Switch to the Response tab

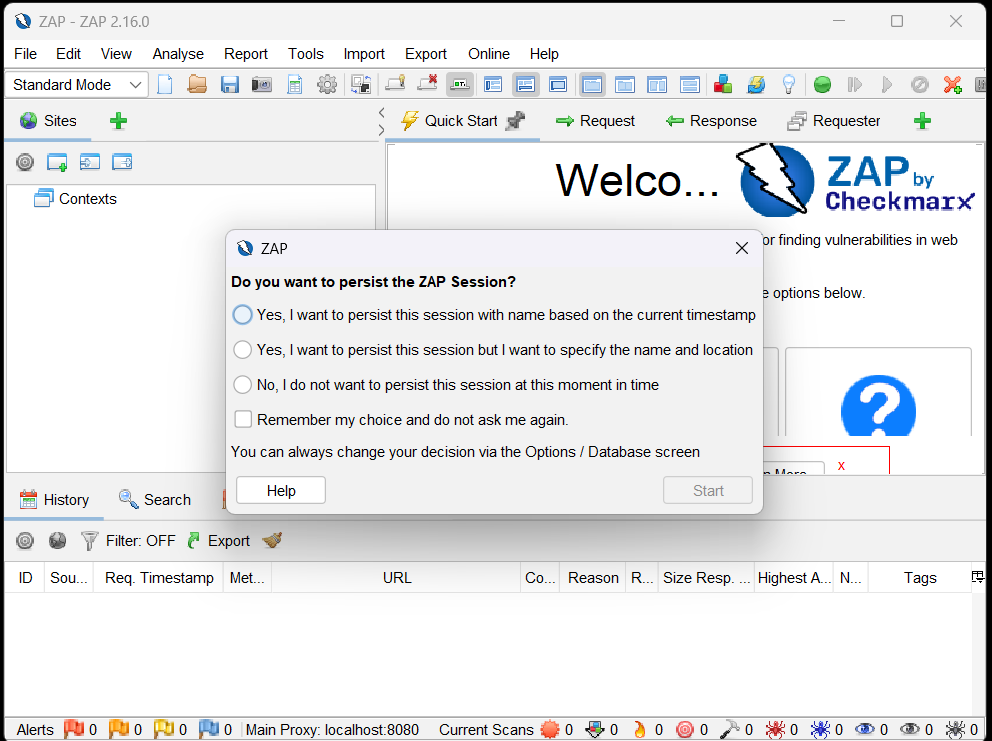pyautogui.click(x=711, y=120)
